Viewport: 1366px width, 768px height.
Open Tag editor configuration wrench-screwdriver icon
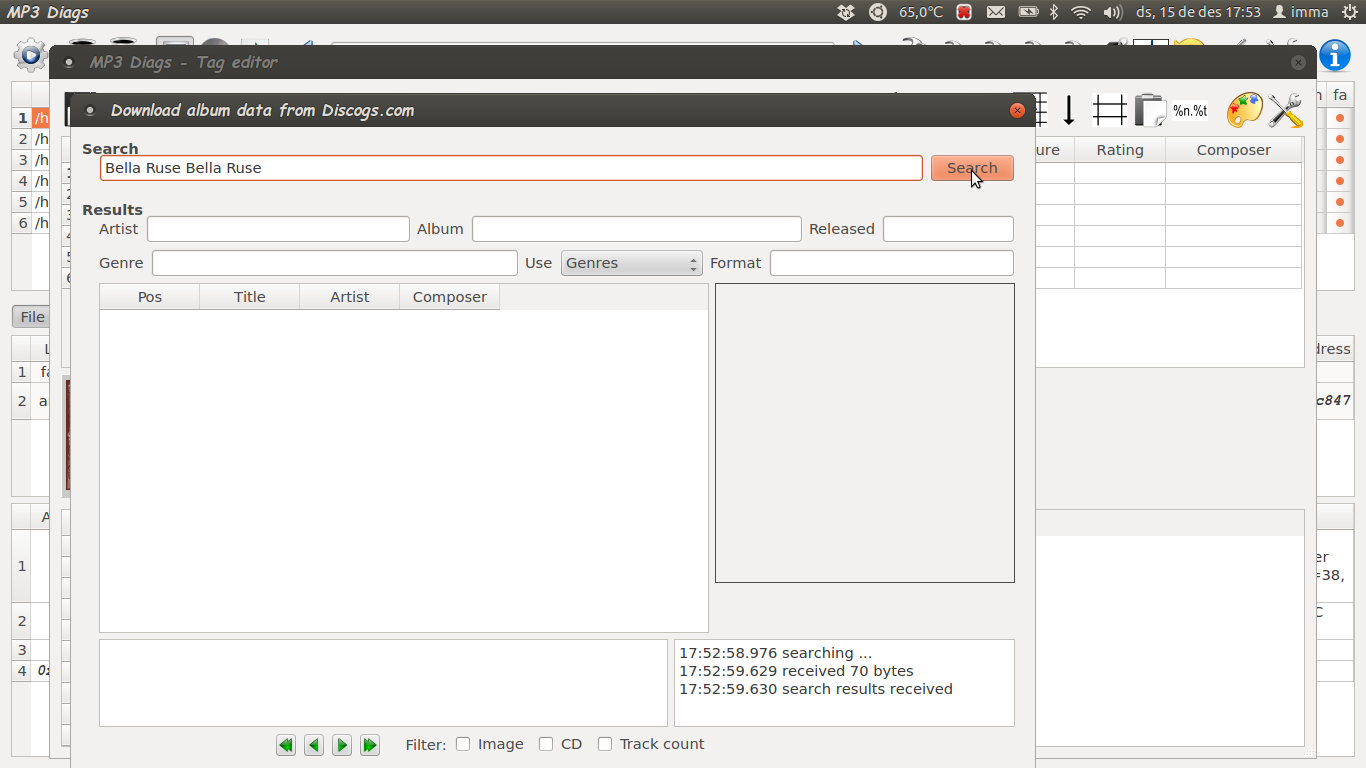1286,110
